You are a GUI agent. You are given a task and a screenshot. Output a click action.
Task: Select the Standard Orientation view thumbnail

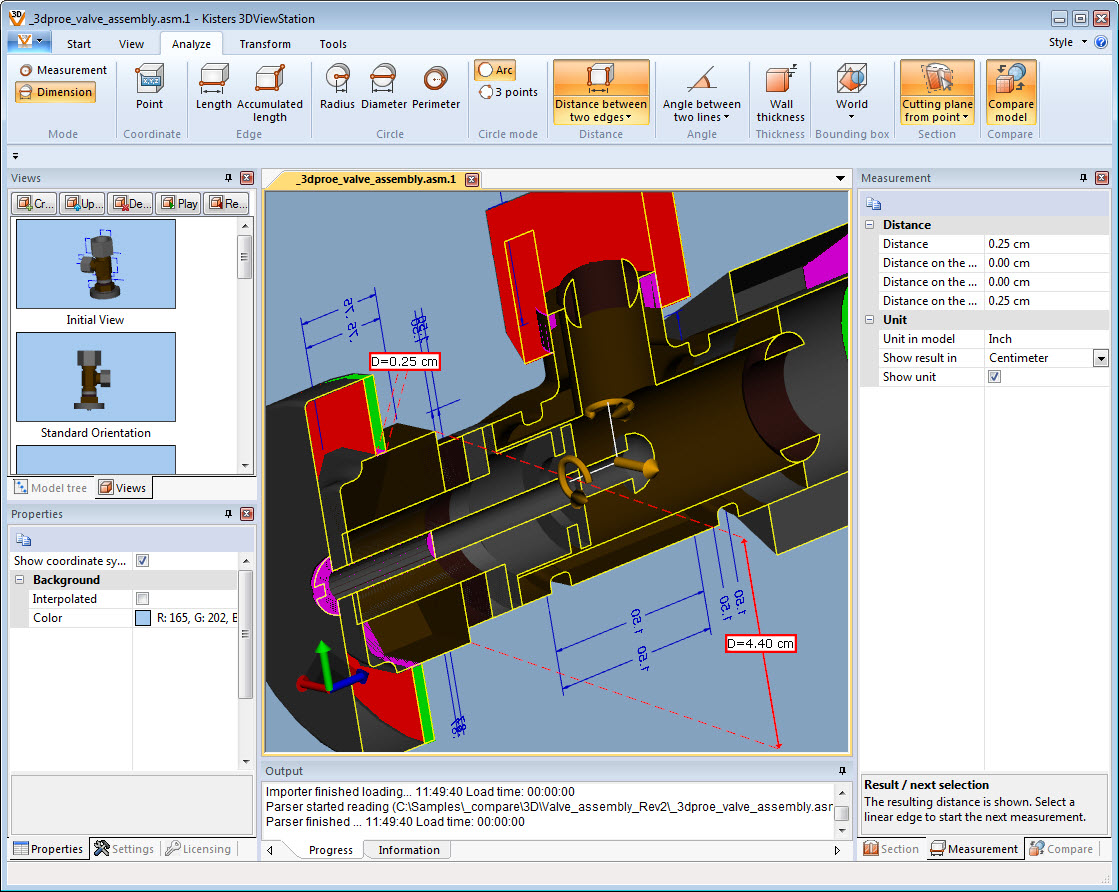click(96, 377)
